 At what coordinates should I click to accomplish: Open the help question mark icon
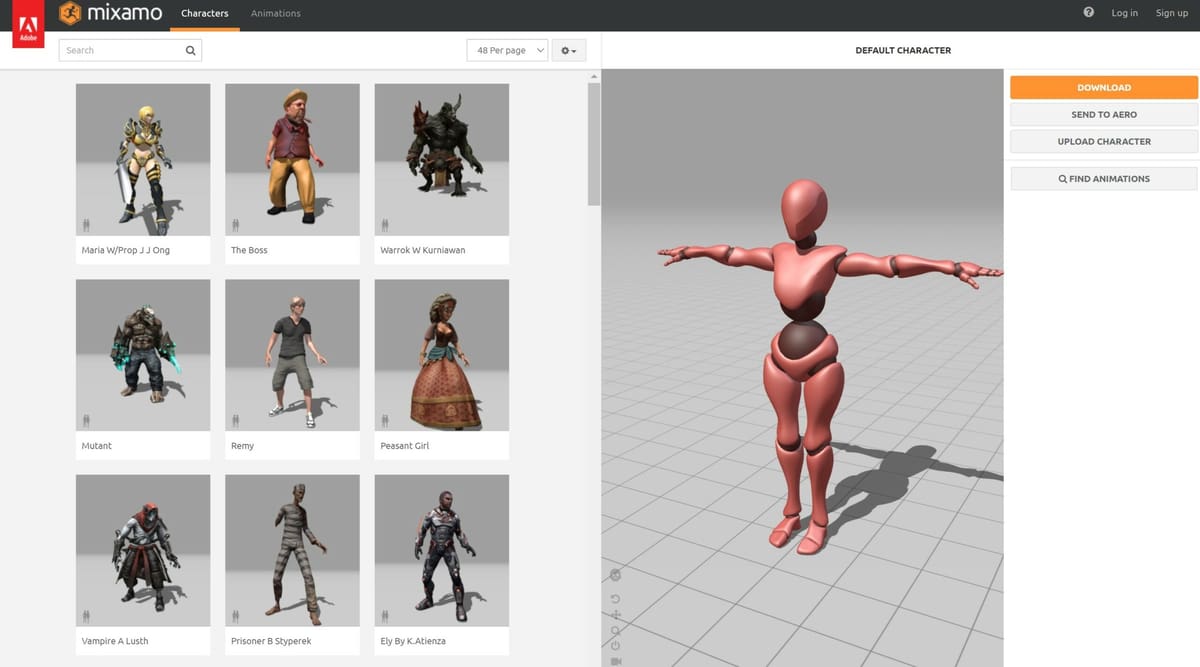[1088, 13]
